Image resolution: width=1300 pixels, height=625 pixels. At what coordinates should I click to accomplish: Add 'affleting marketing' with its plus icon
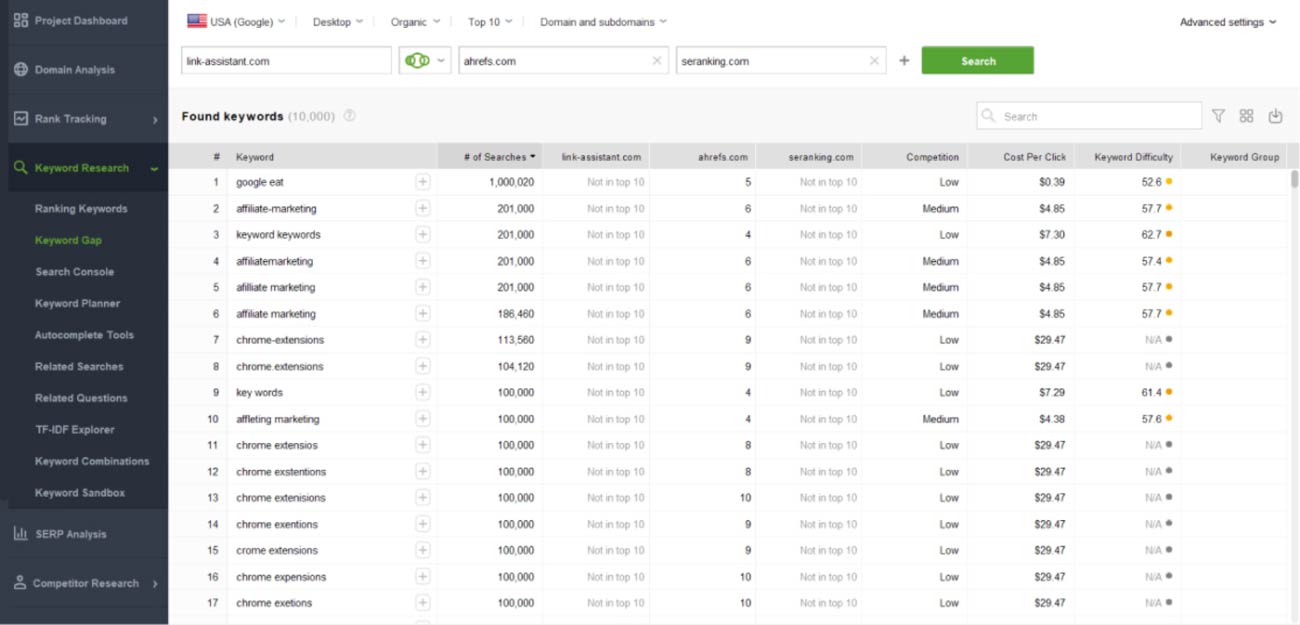point(423,419)
